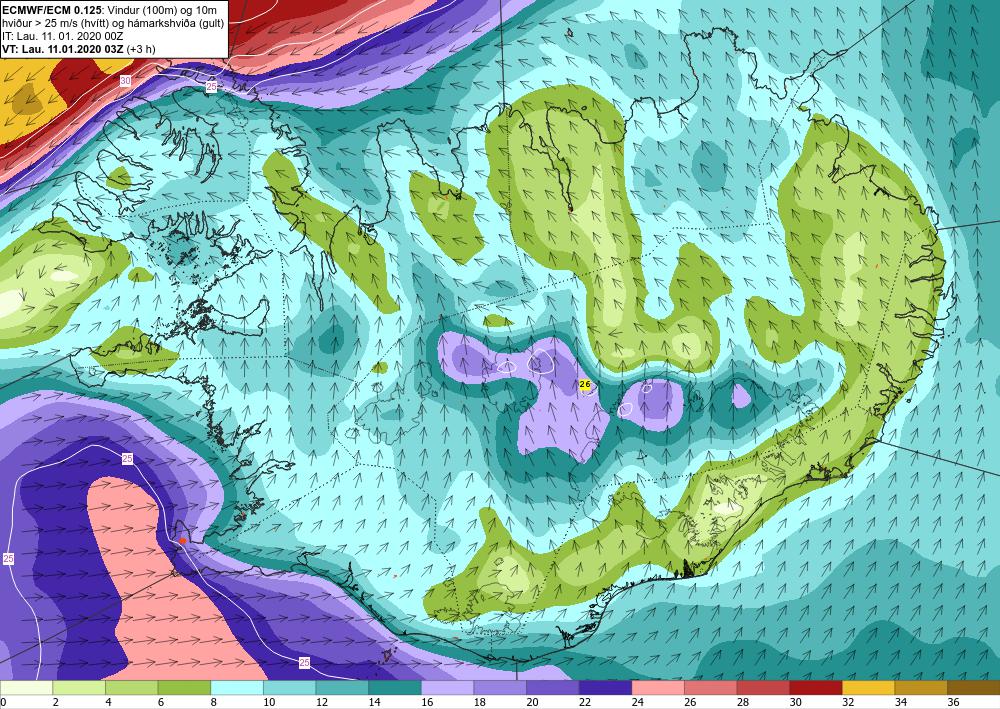1000x709 pixels.
Task: Click the pale yellow 0–2 m/s legend swatch
Action: pyautogui.click(x=26, y=687)
